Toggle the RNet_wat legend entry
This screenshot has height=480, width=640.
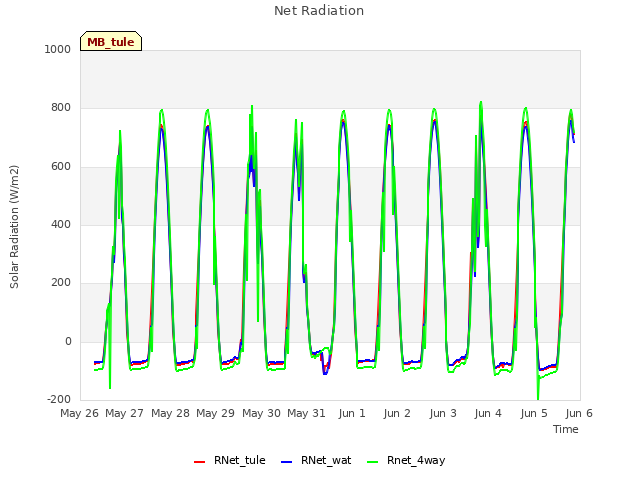point(316,460)
